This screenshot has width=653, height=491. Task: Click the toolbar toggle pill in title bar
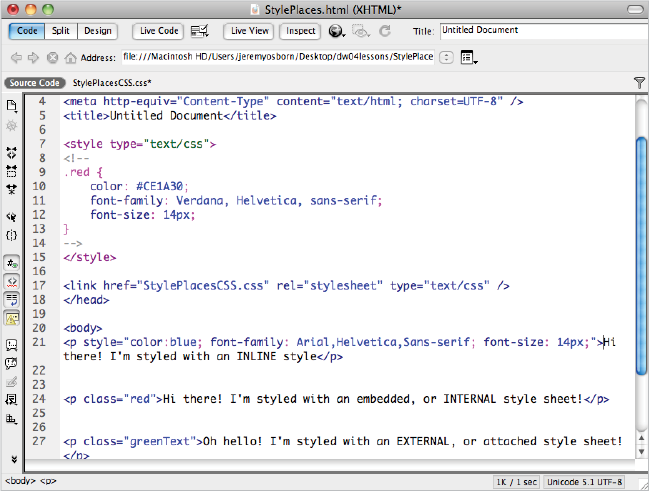[635, 9]
